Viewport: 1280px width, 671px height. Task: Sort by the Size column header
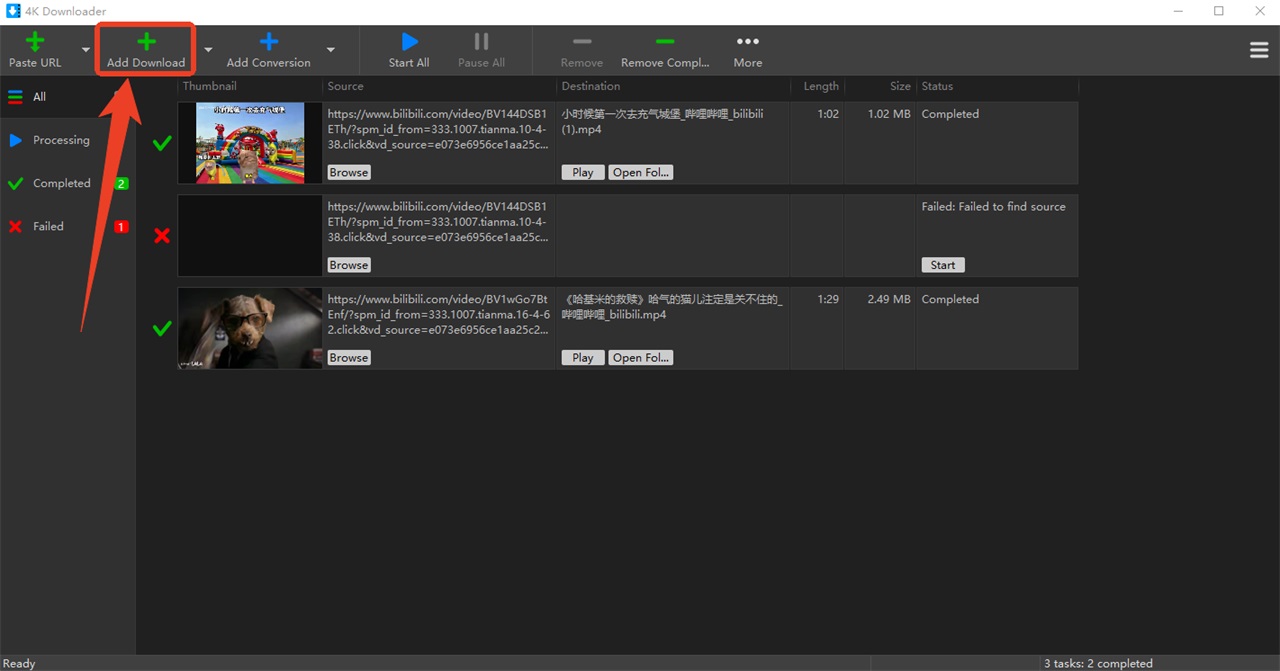(880, 86)
